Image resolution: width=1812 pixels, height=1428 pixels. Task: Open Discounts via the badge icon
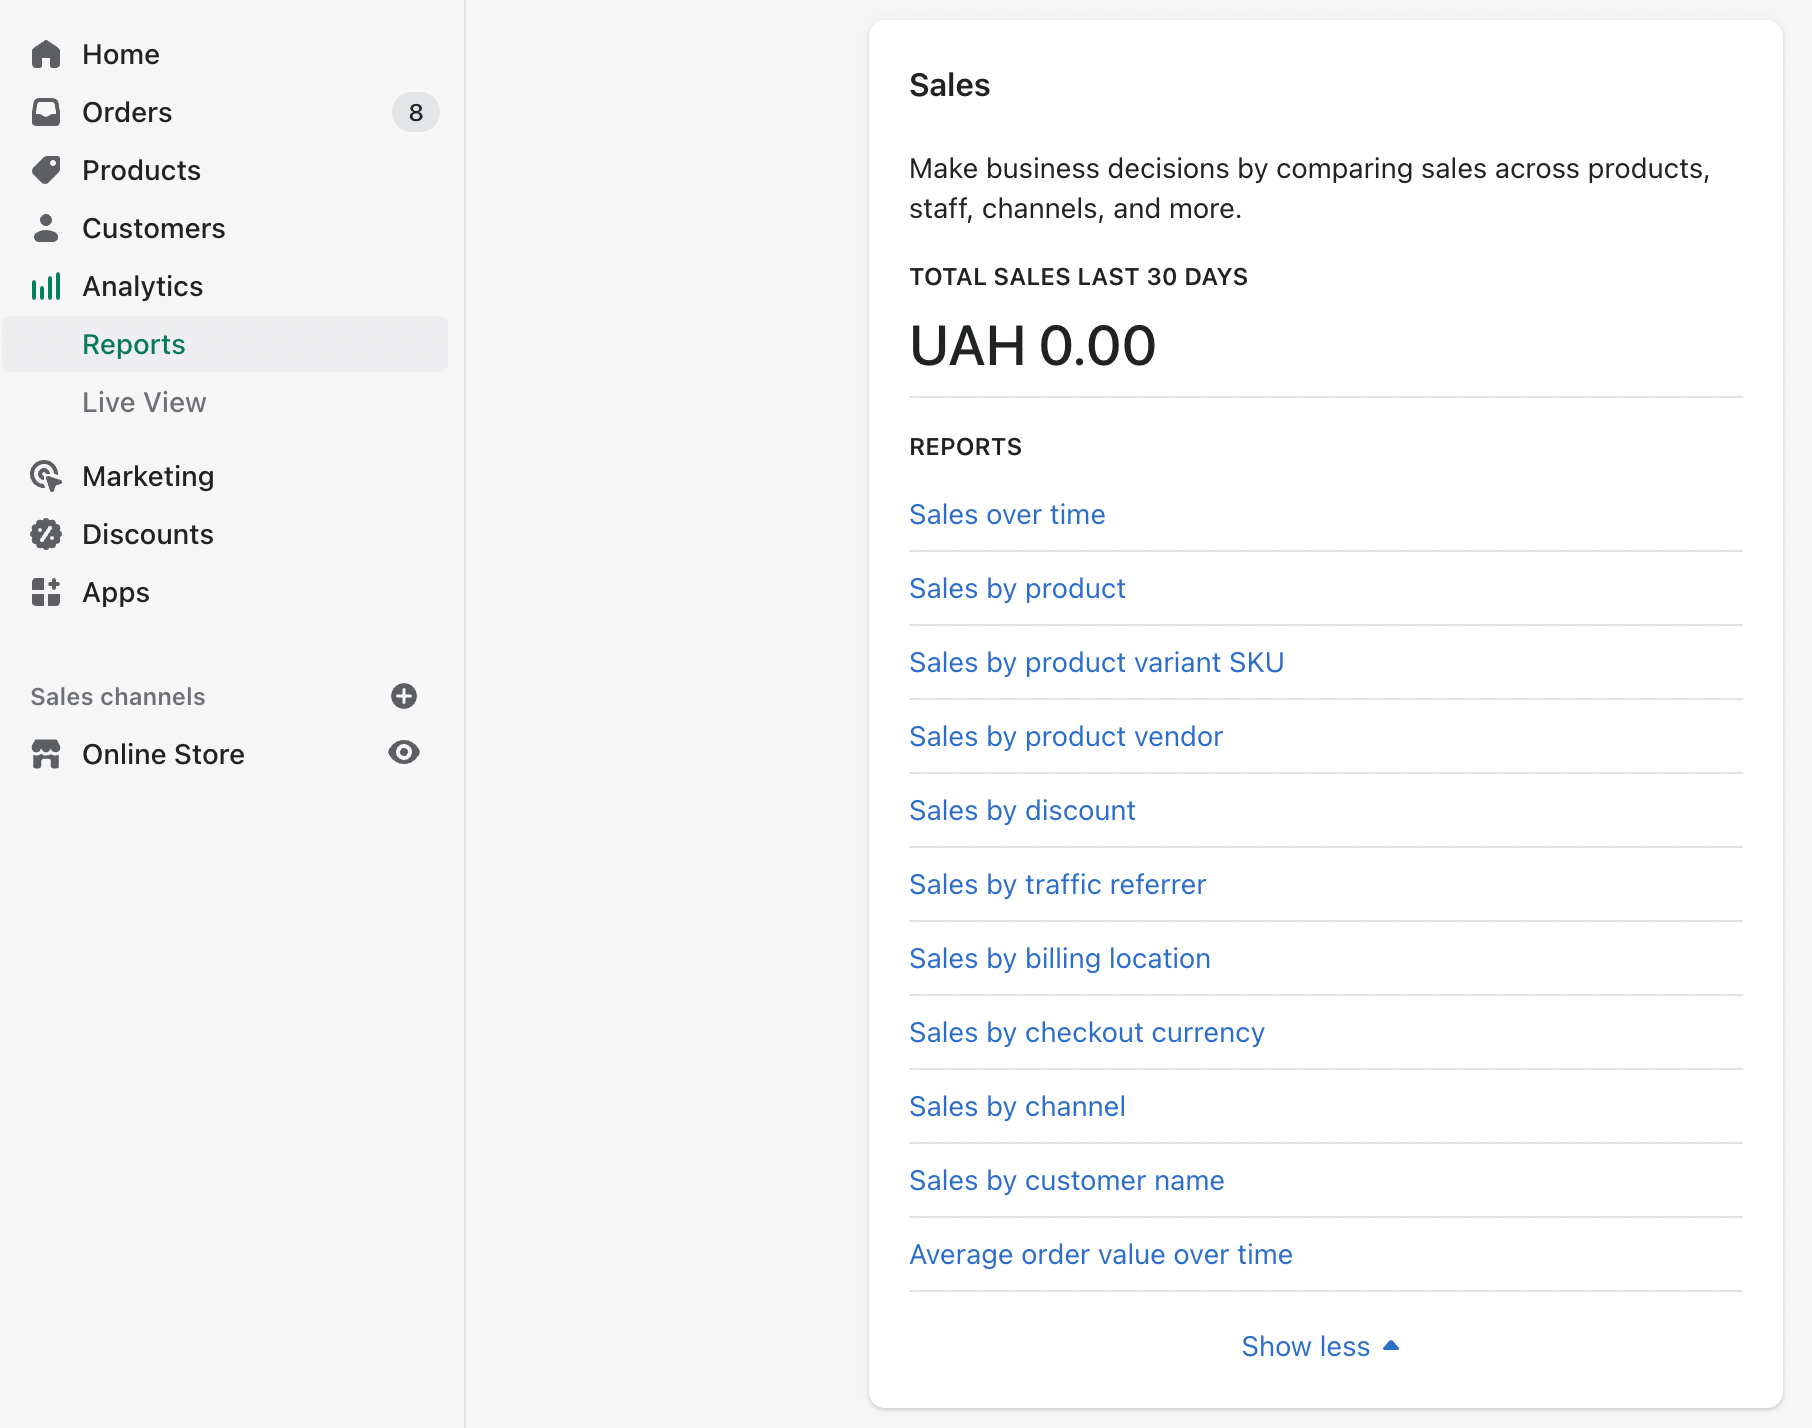pos(45,534)
